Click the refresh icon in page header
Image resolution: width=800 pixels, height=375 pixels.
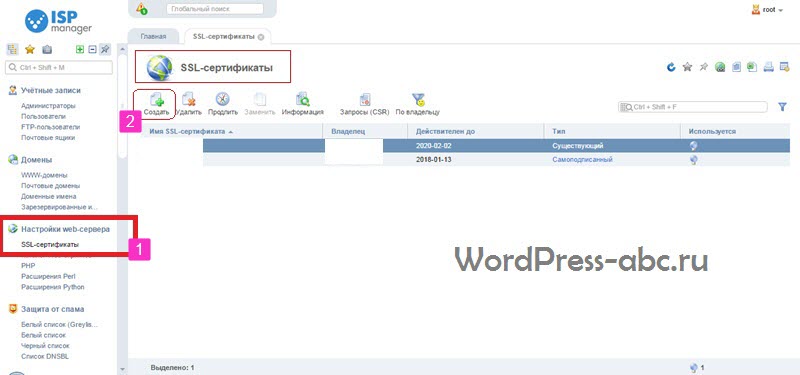671,67
